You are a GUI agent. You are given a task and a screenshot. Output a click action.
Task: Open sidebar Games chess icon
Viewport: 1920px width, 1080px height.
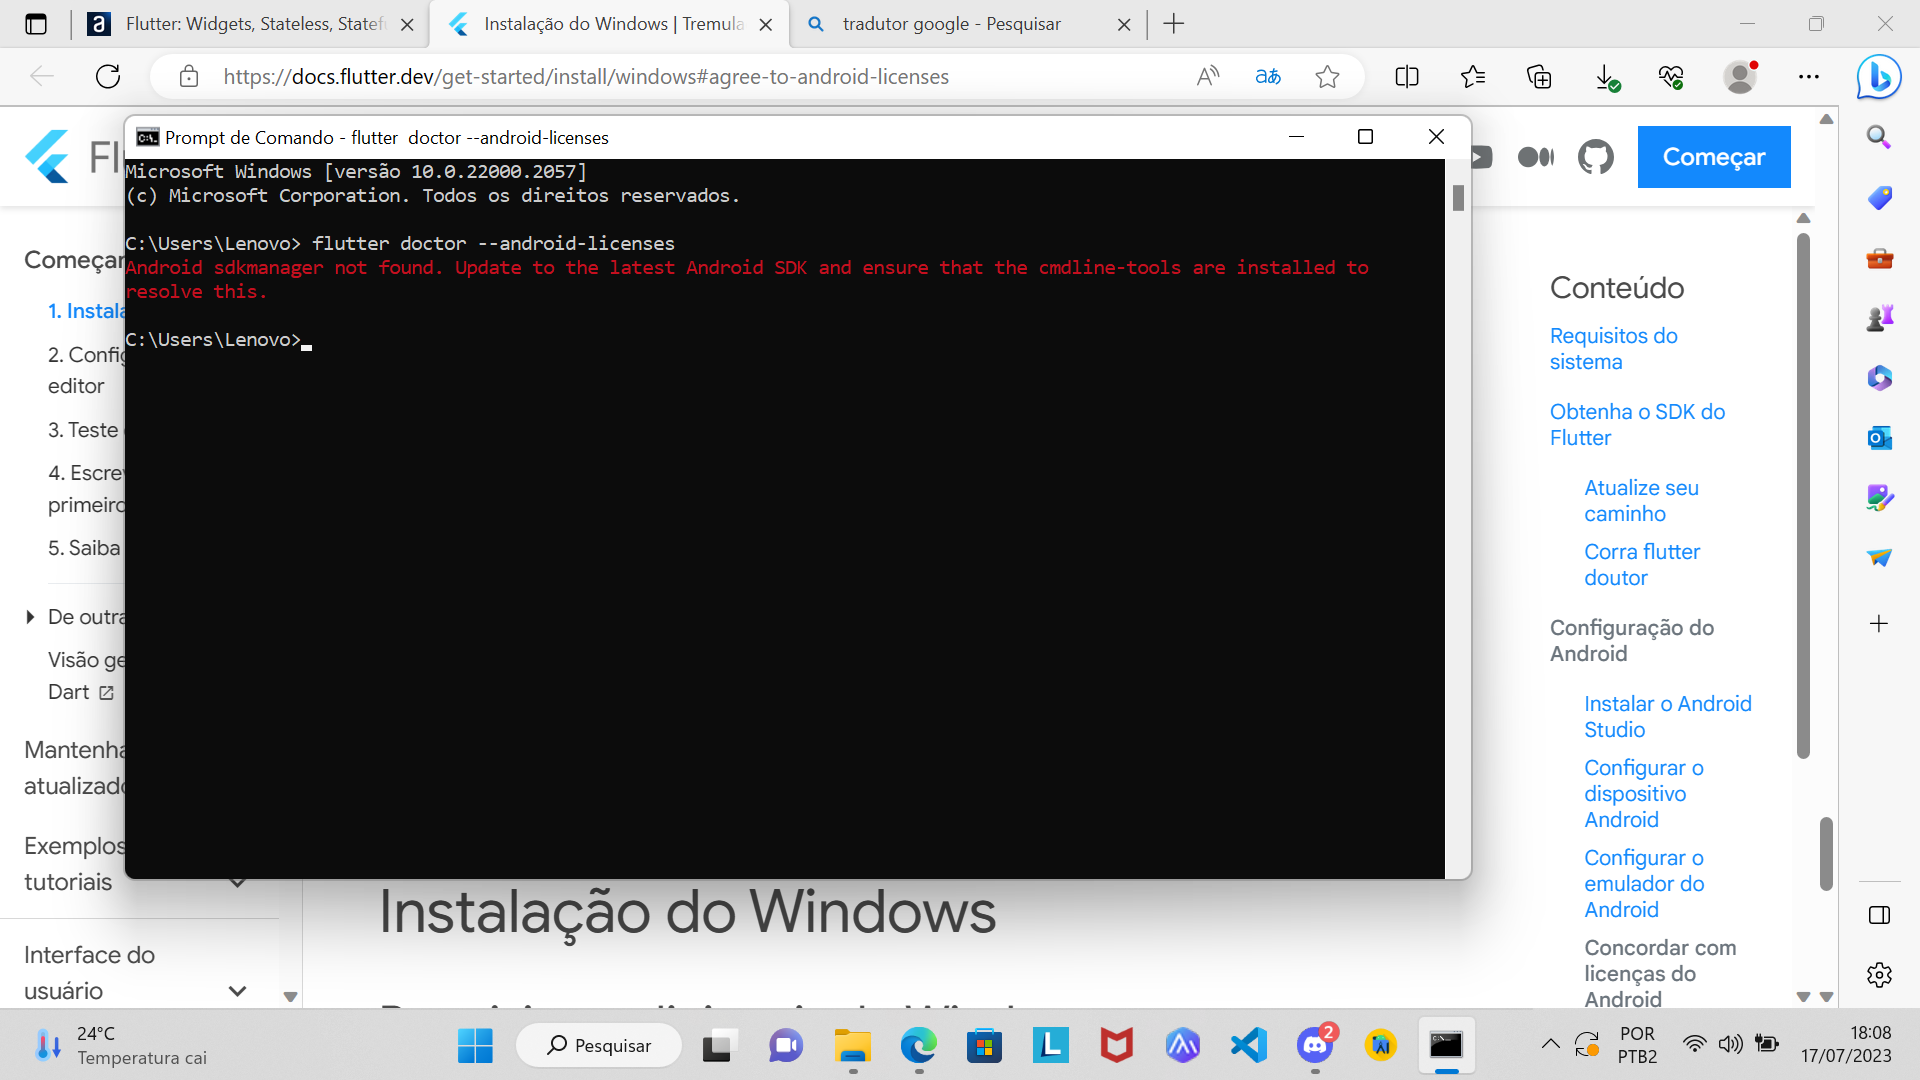click(x=1879, y=318)
